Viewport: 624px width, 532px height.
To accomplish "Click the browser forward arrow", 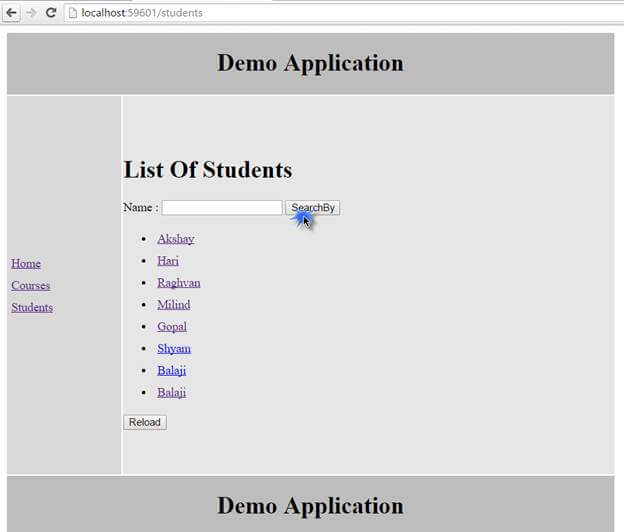I will 31,13.
